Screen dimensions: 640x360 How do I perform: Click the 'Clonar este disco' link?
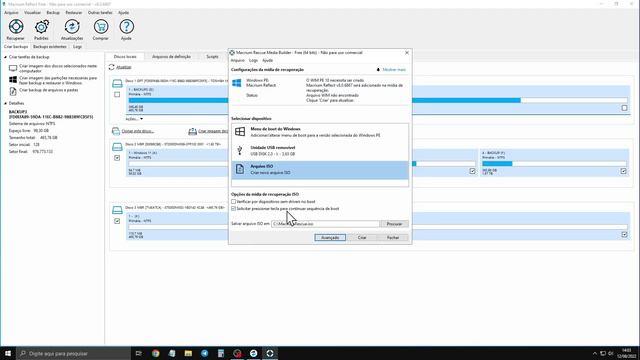click(138, 131)
